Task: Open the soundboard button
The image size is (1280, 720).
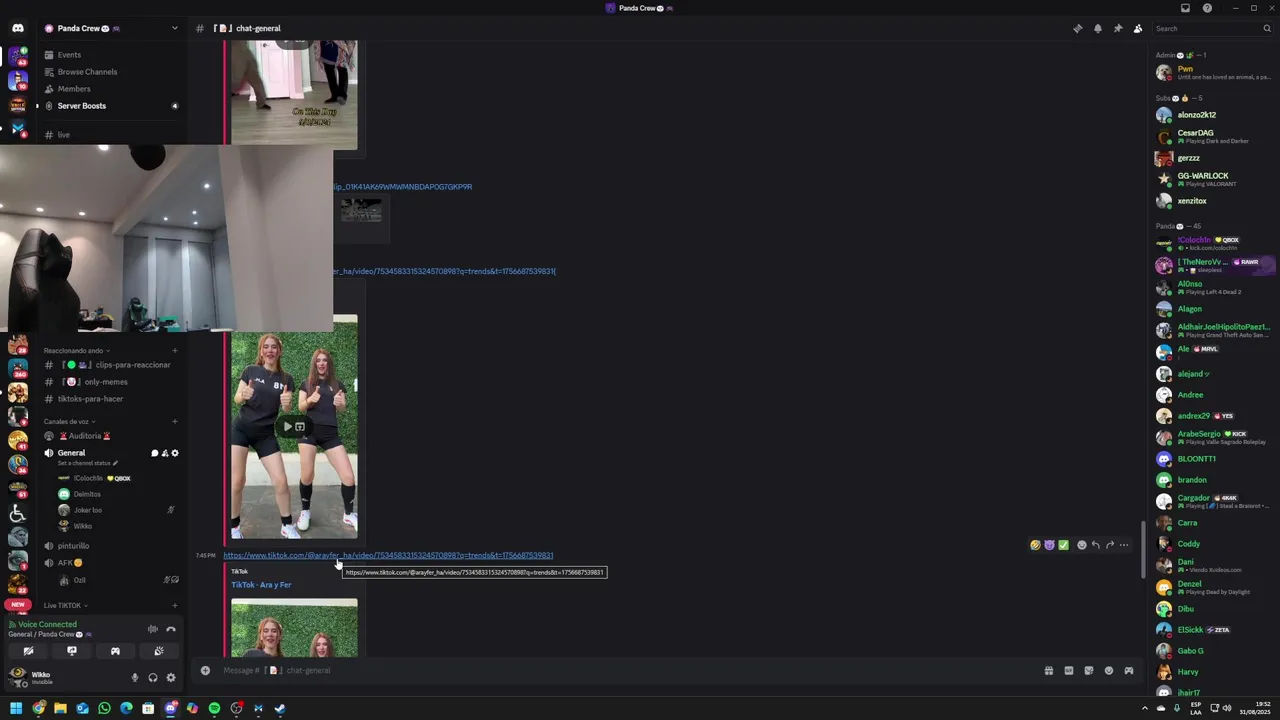Action: [159, 651]
